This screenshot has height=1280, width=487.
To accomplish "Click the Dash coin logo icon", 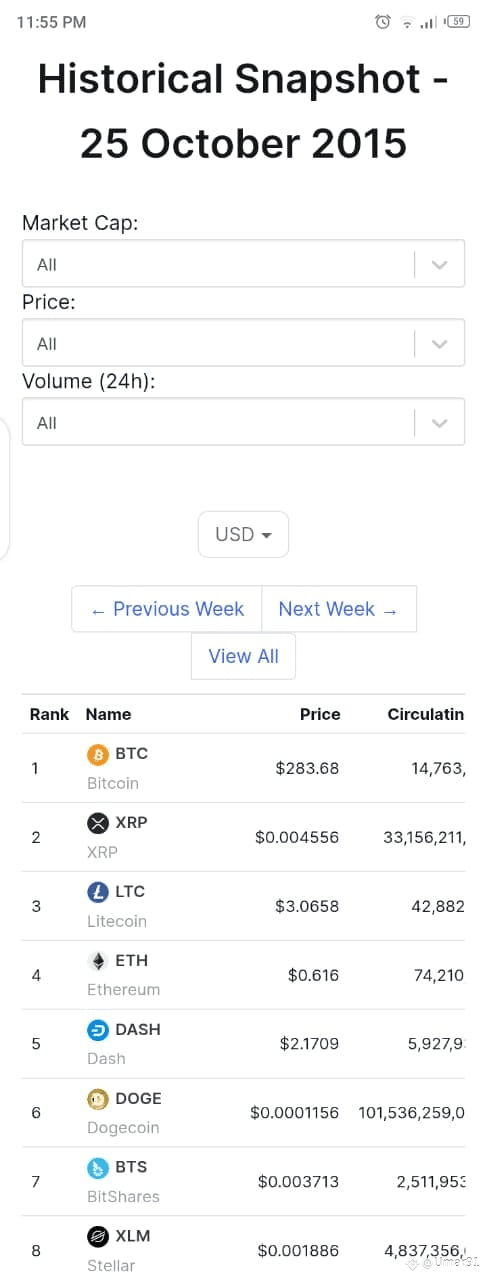I will pos(98,1030).
